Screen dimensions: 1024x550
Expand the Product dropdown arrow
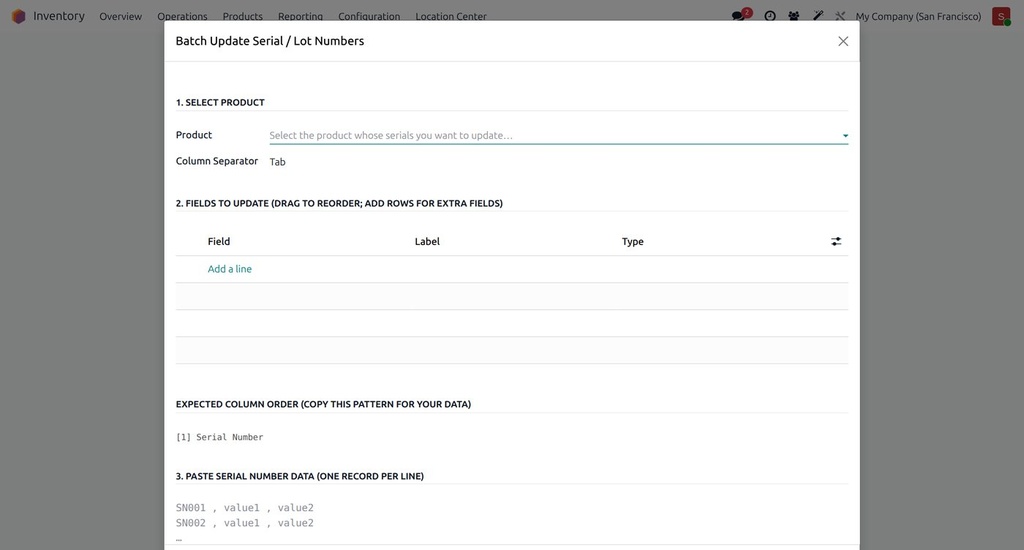pos(845,136)
